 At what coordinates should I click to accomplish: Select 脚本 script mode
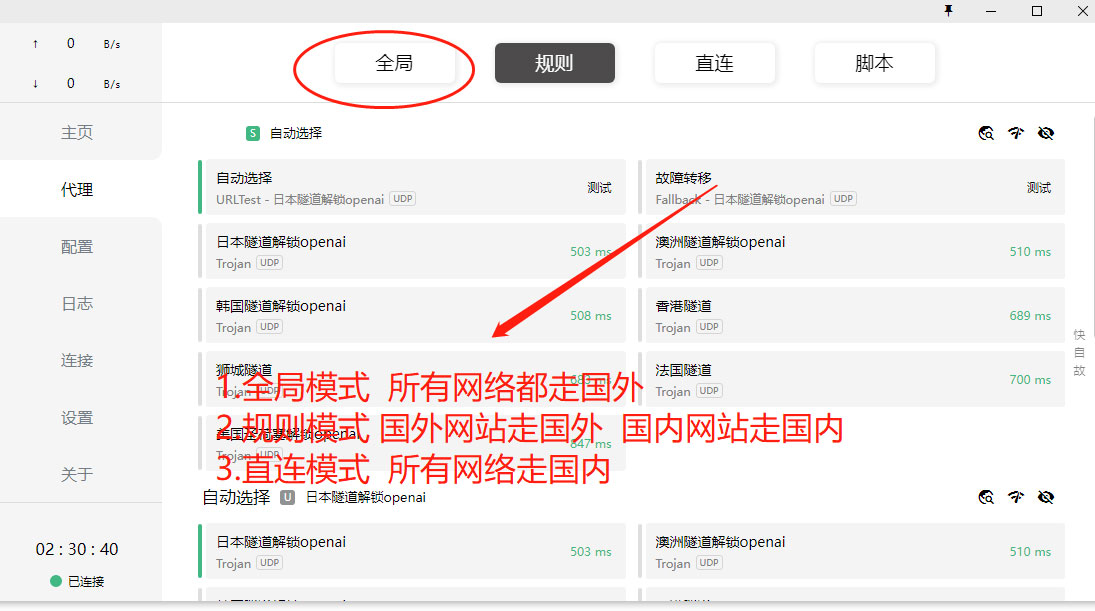(874, 63)
